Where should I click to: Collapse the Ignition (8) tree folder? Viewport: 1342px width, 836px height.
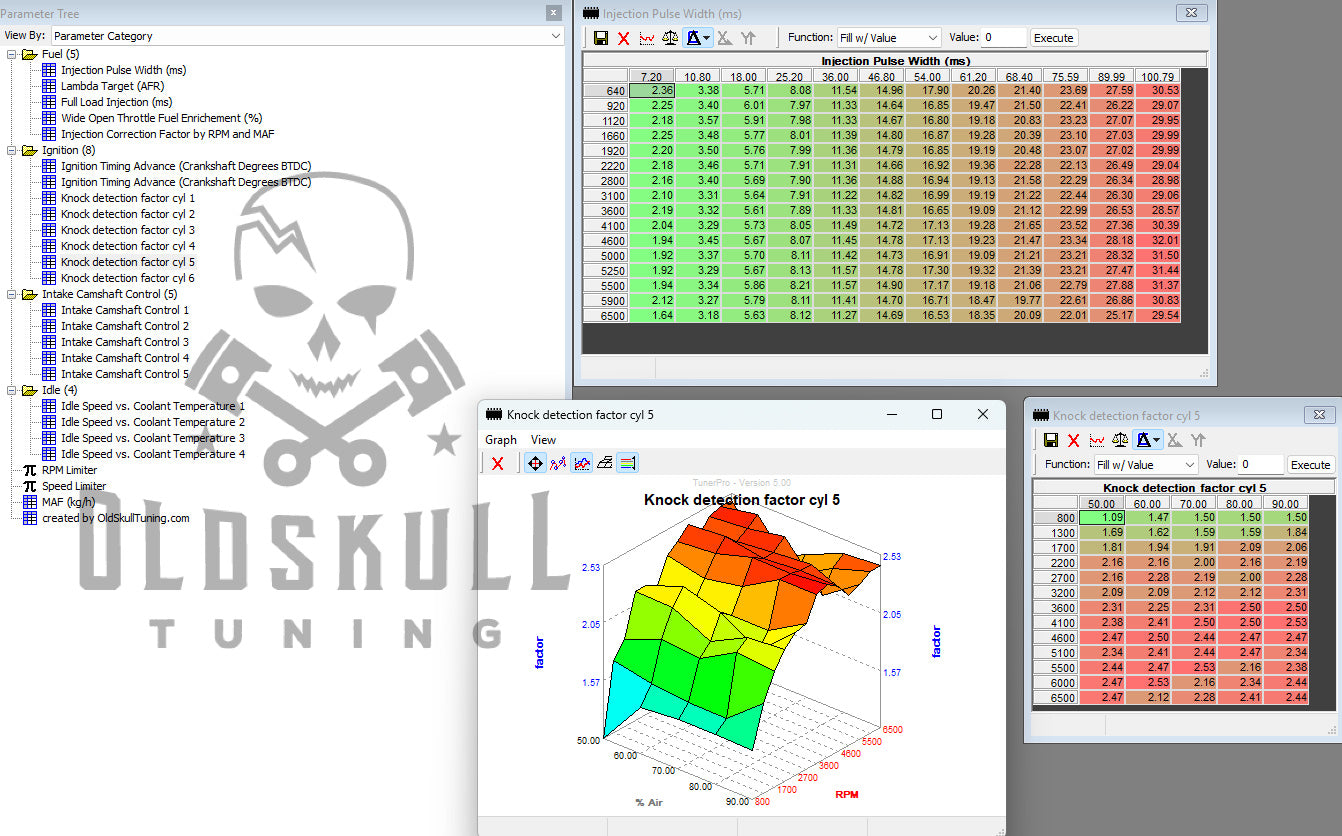pyautogui.click(x=11, y=150)
